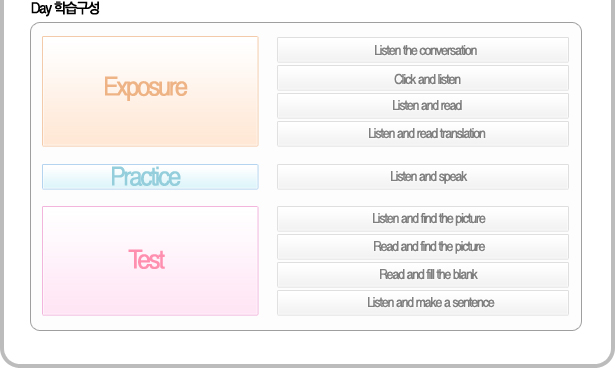
Task: Click the word blank in Test list
Action: pyautogui.click(x=465, y=274)
